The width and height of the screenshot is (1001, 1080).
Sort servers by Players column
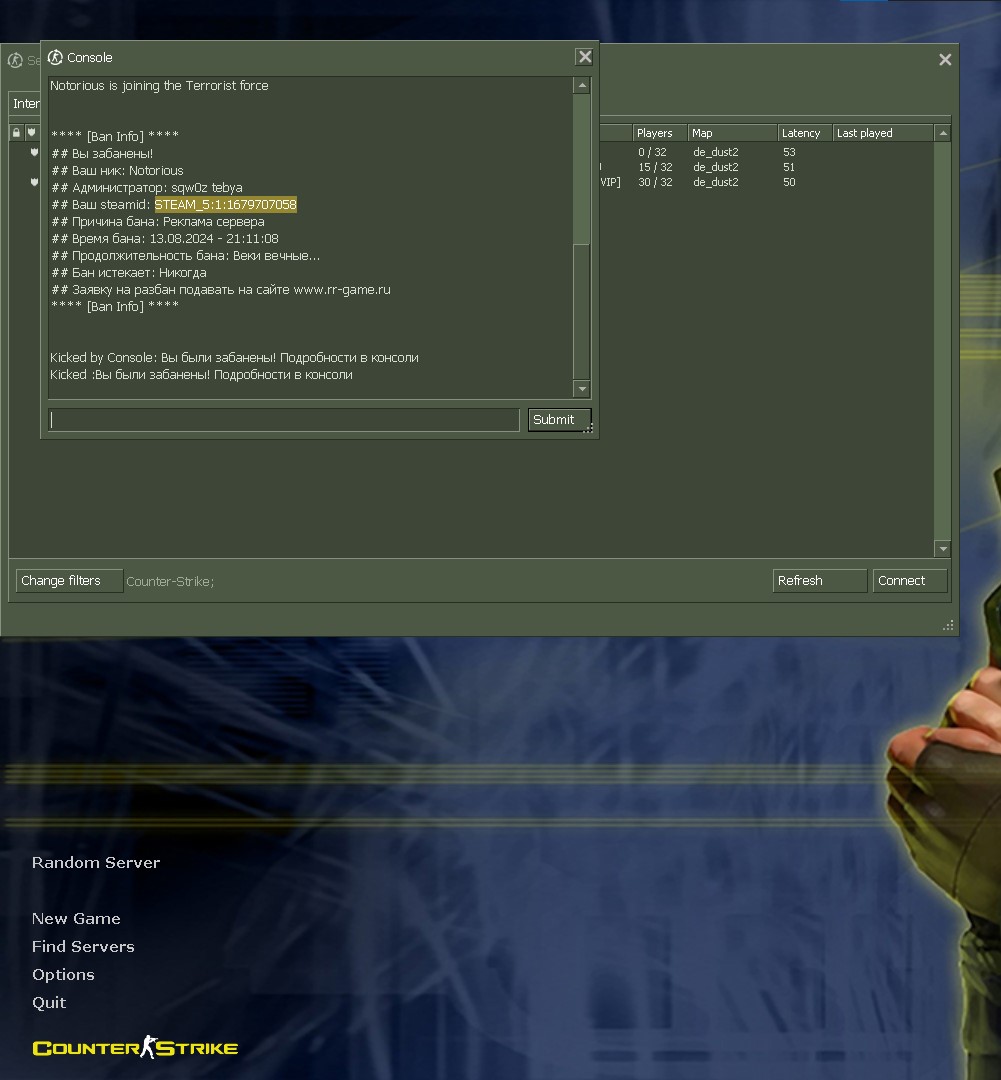(x=659, y=133)
